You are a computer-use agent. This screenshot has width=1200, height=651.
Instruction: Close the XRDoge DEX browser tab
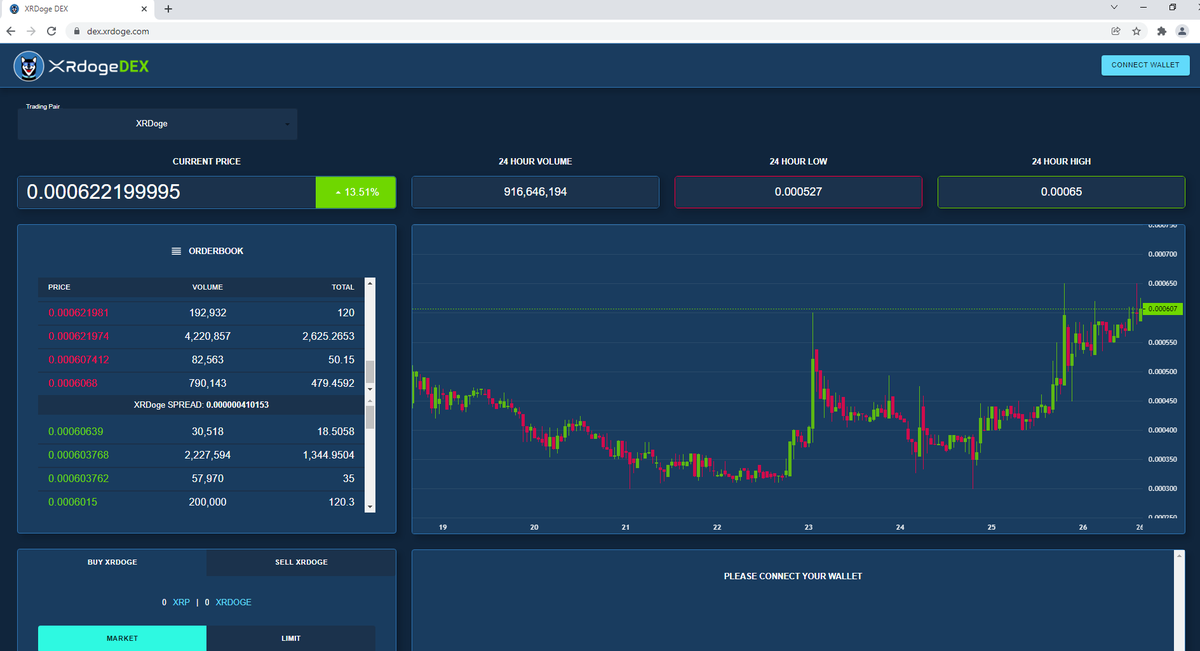pyautogui.click(x=145, y=9)
